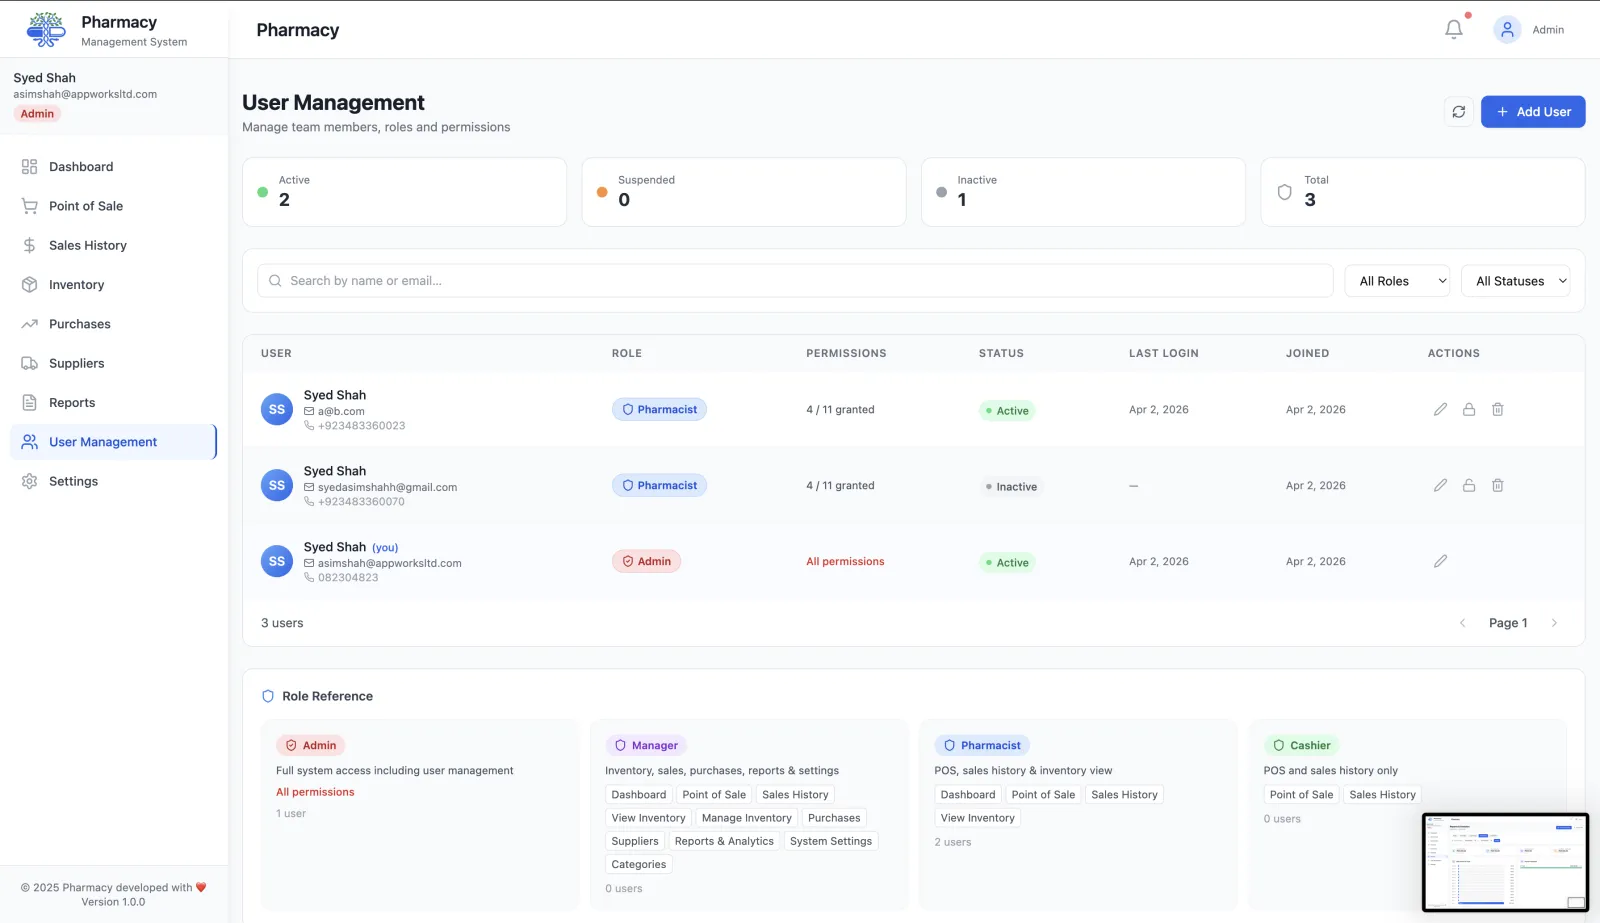Viewport: 1600px width, 923px height.
Task: Edit the asimshah@appworksltd.com admin user pencil icon
Action: point(1440,561)
